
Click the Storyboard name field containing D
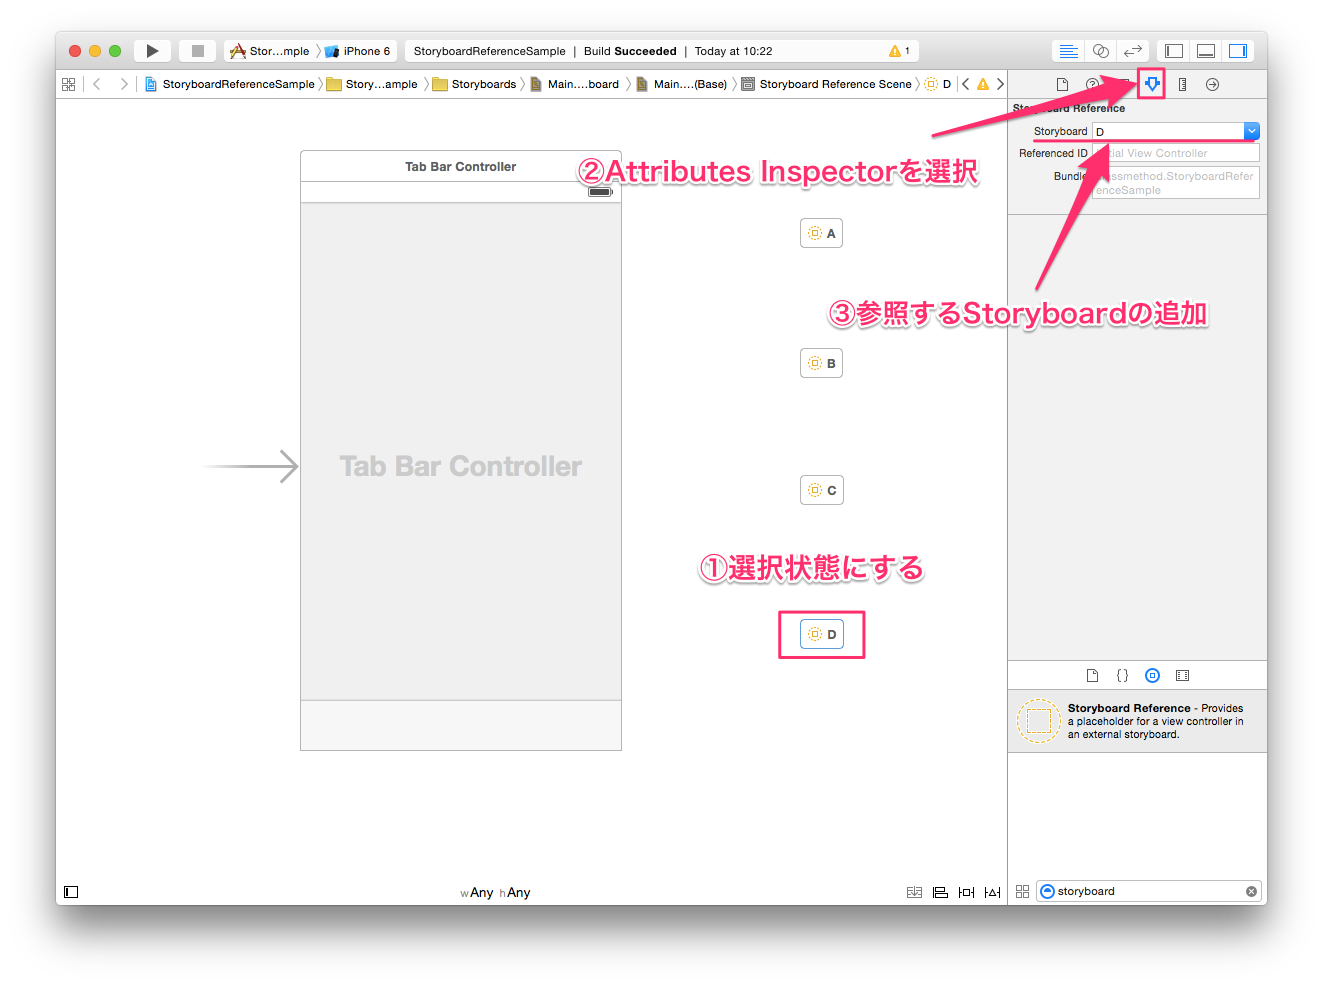1168,131
